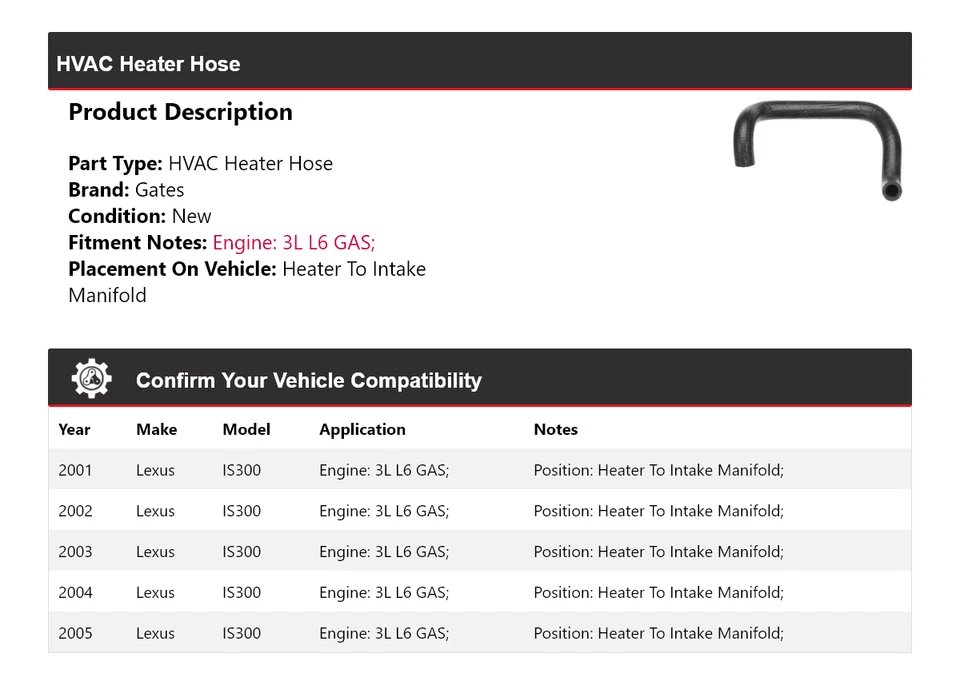Click the gear compatibility icon
Image resolution: width=960 pixels, height=685 pixels.
pos(92,379)
